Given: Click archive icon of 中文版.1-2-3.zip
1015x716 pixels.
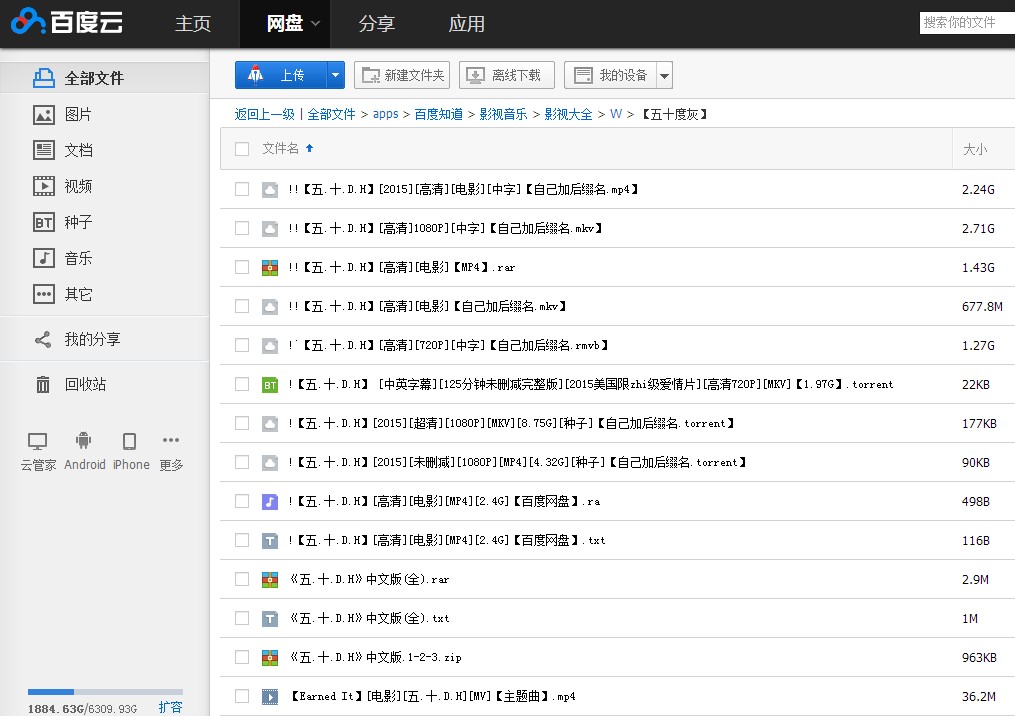Looking at the screenshot, I should 270,658.
